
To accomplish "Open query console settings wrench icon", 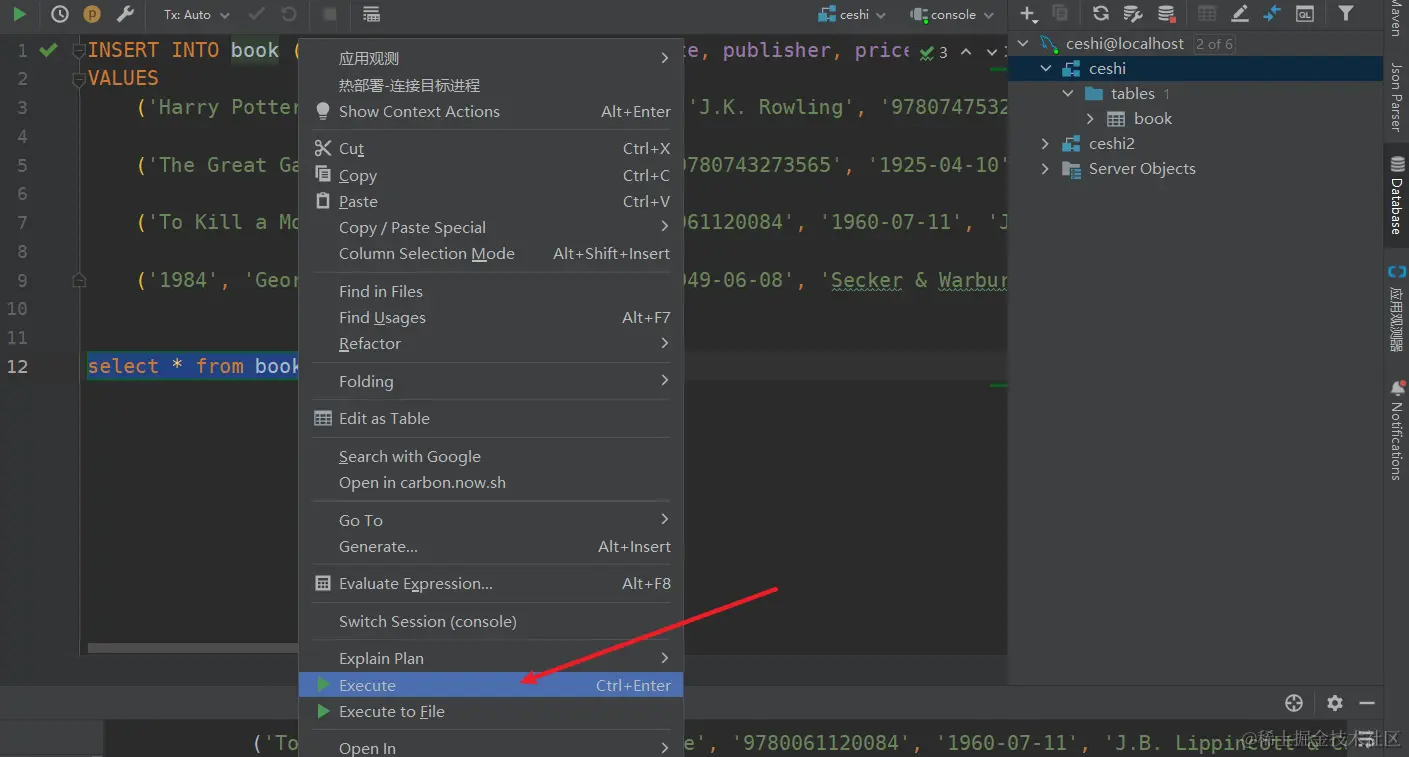I will coord(125,14).
